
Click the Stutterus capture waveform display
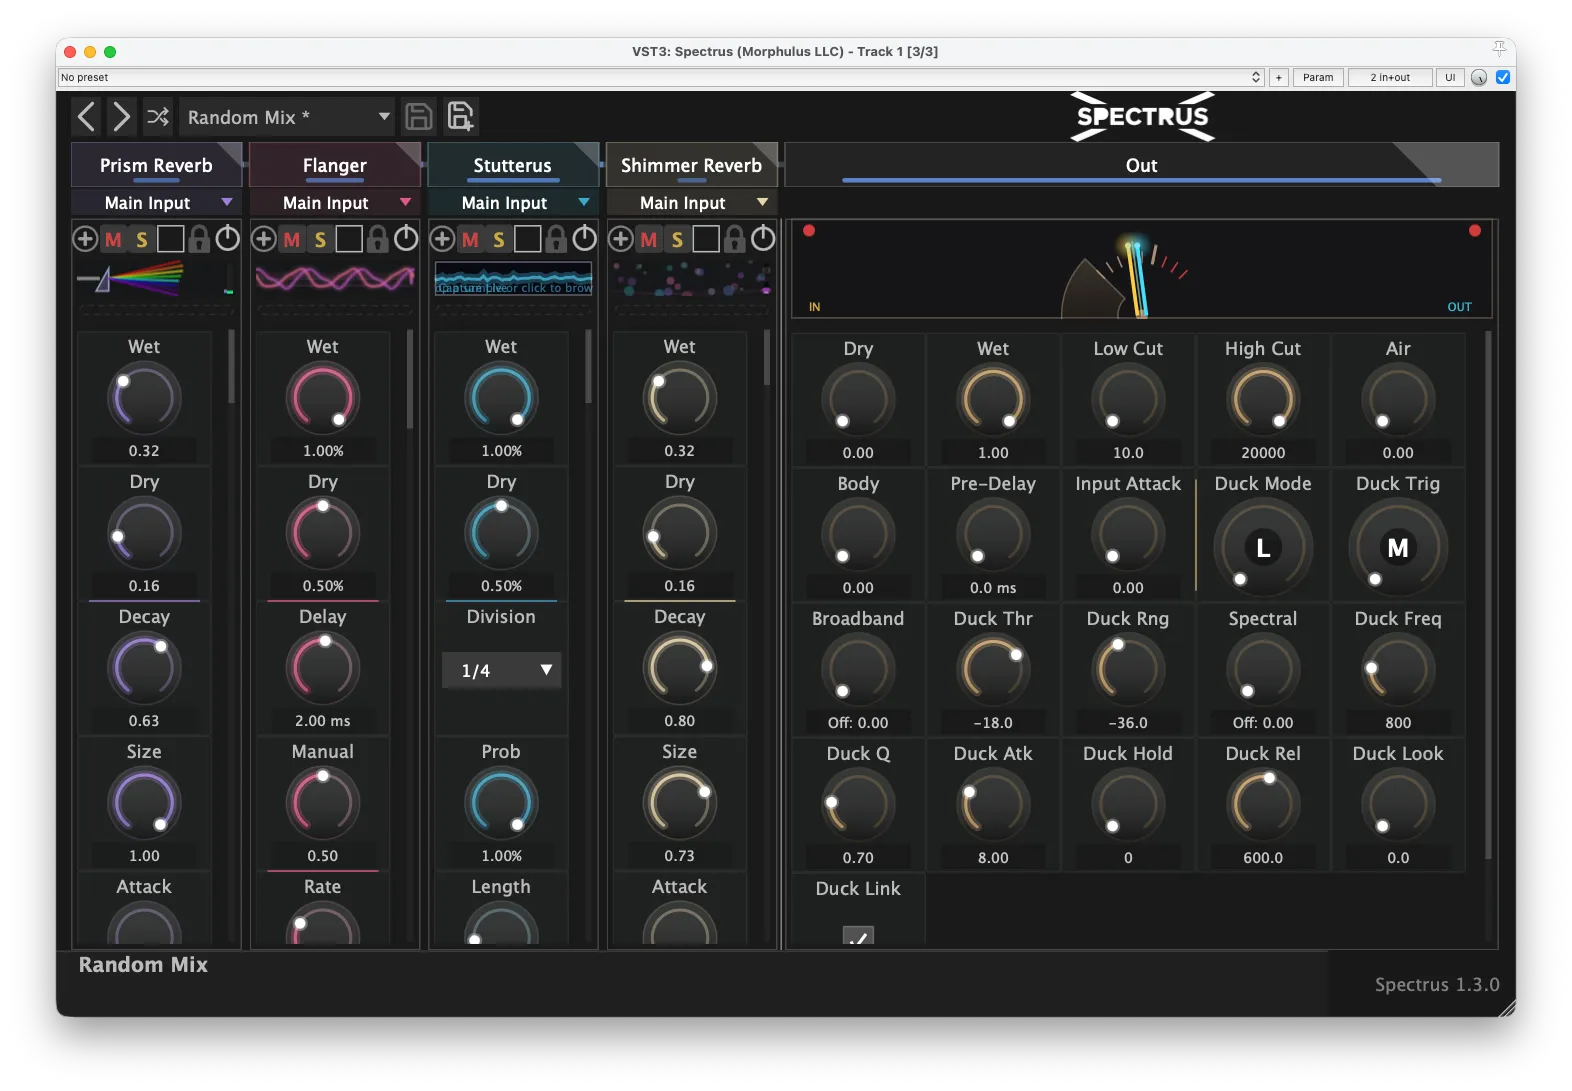(513, 279)
